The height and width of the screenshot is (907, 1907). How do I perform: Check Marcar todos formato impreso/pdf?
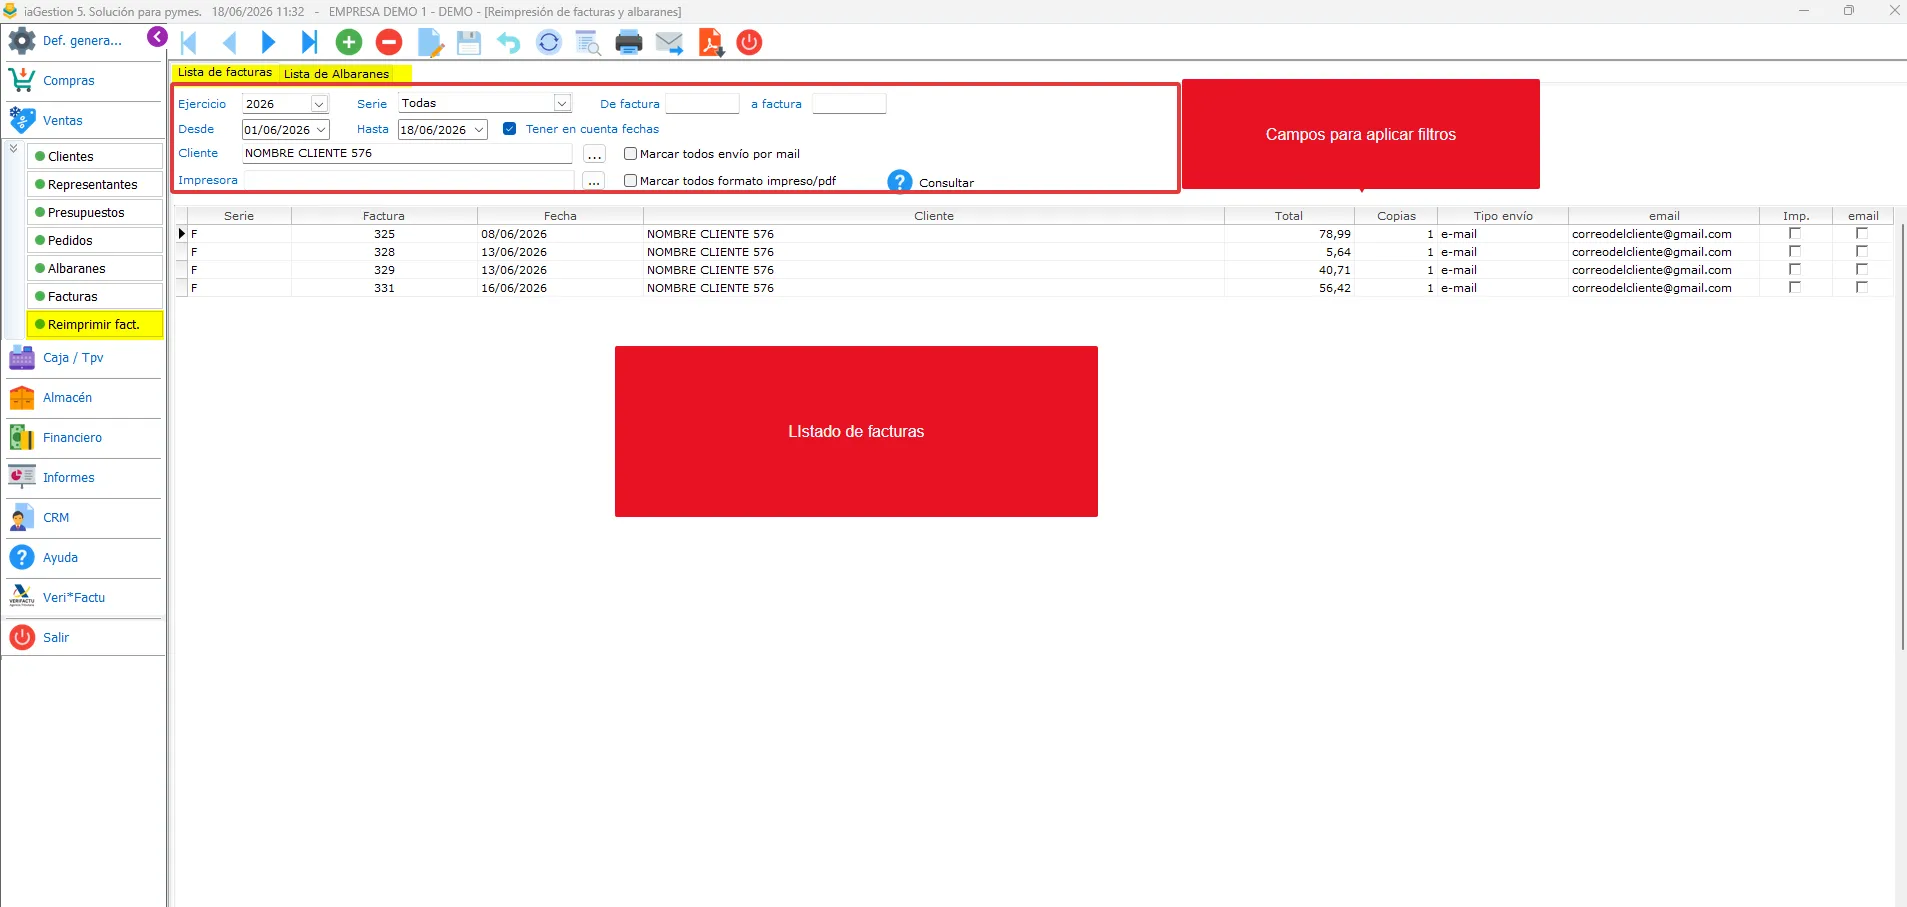(x=630, y=181)
